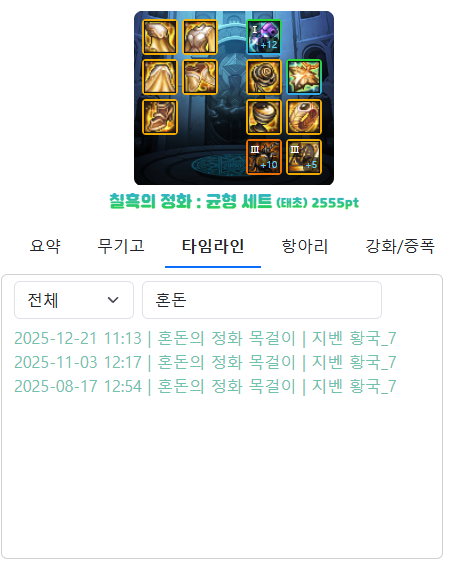Screen dimensions: 450x570
Task: Click the golden pants equipment icon
Action: [x=160, y=77]
